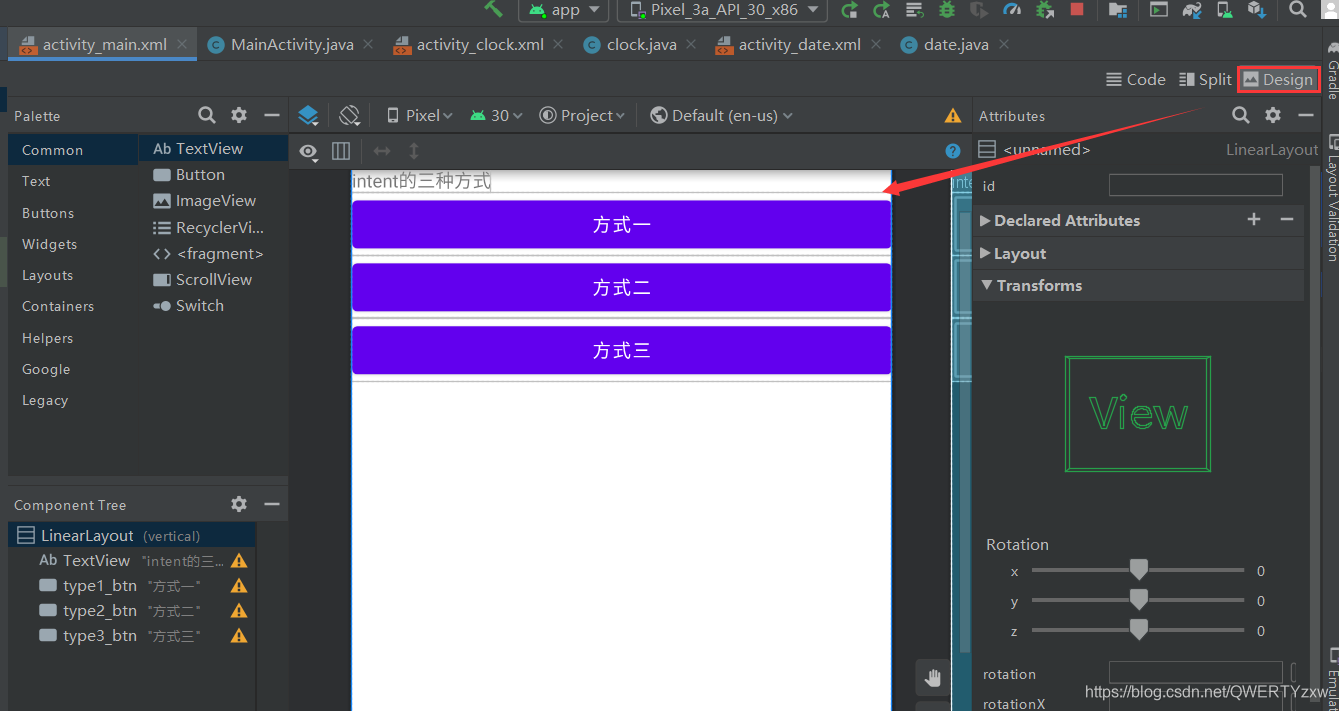Click the Profile app gauge icon
The width and height of the screenshot is (1339, 711).
[x=1012, y=10]
